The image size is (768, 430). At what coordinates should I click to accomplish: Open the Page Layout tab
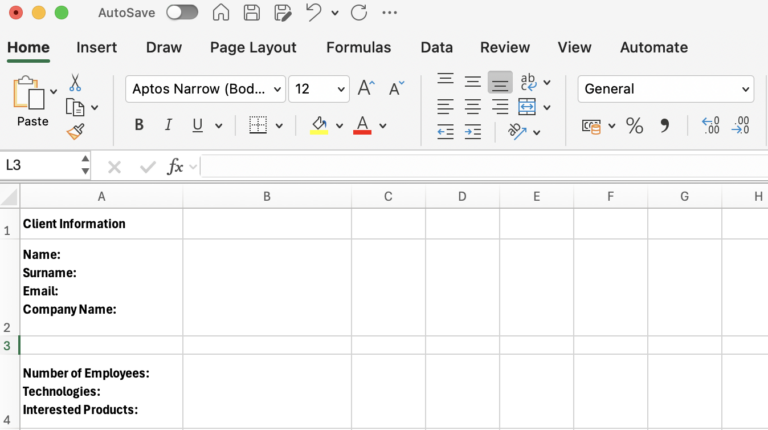coord(253,48)
